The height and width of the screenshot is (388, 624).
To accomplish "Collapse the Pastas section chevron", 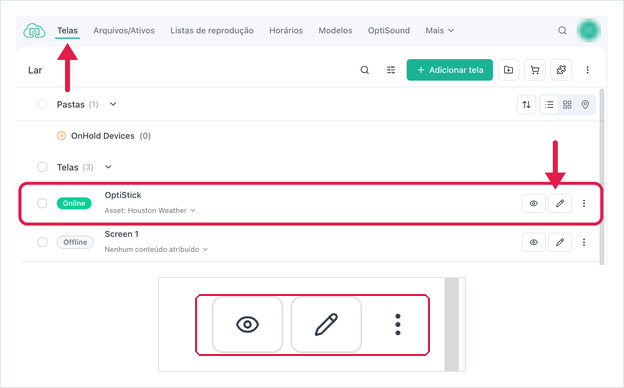I will point(113,104).
